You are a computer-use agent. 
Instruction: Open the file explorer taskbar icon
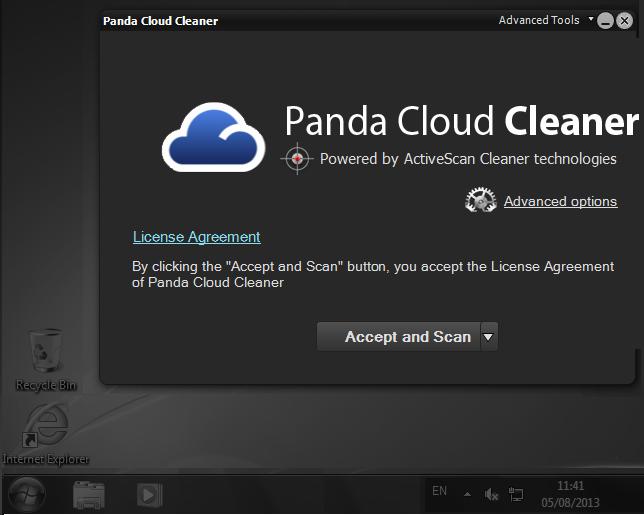point(89,495)
